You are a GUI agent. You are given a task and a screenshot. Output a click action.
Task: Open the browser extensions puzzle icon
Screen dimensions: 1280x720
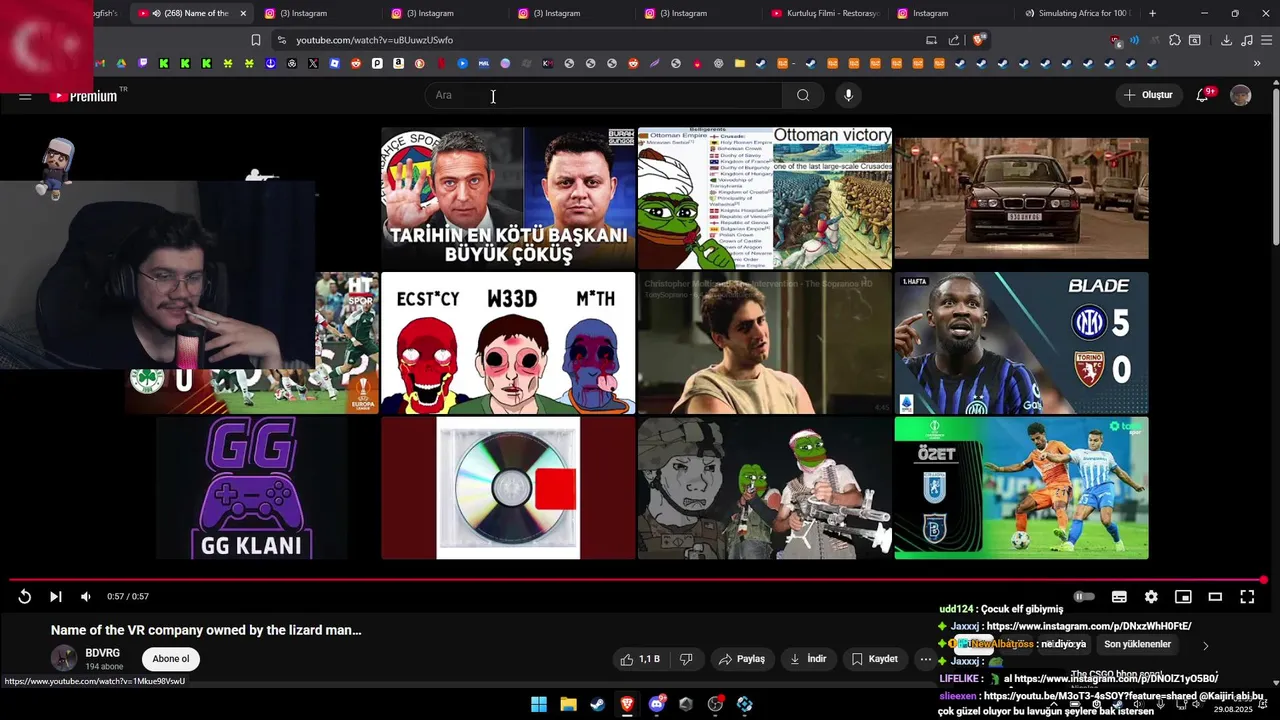[x=1175, y=40]
